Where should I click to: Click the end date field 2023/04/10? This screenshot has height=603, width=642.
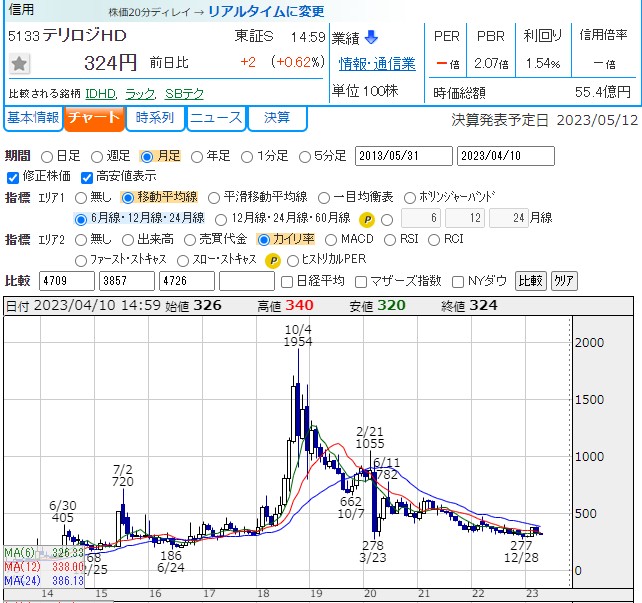point(506,156)
